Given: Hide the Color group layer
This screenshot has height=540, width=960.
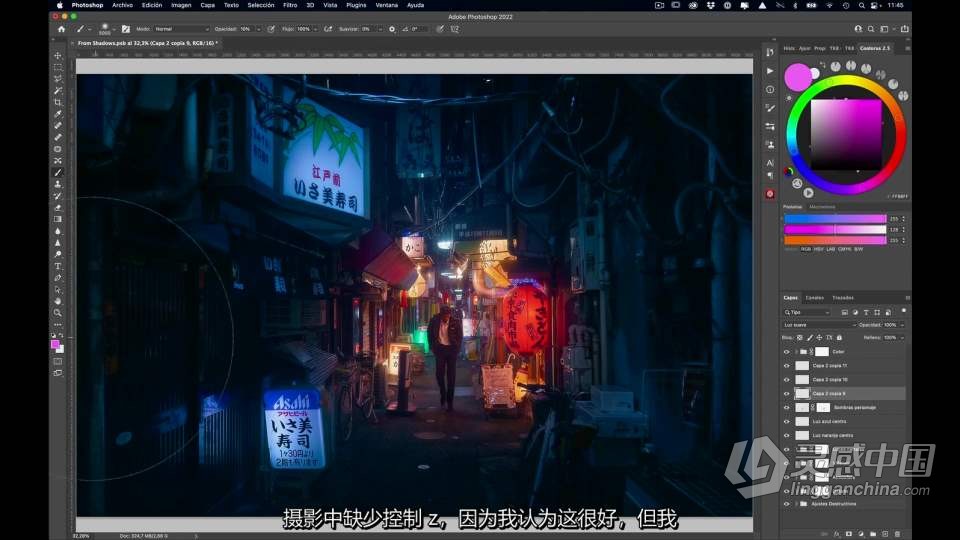Looking at the screenshot, I should click(787, 352).
